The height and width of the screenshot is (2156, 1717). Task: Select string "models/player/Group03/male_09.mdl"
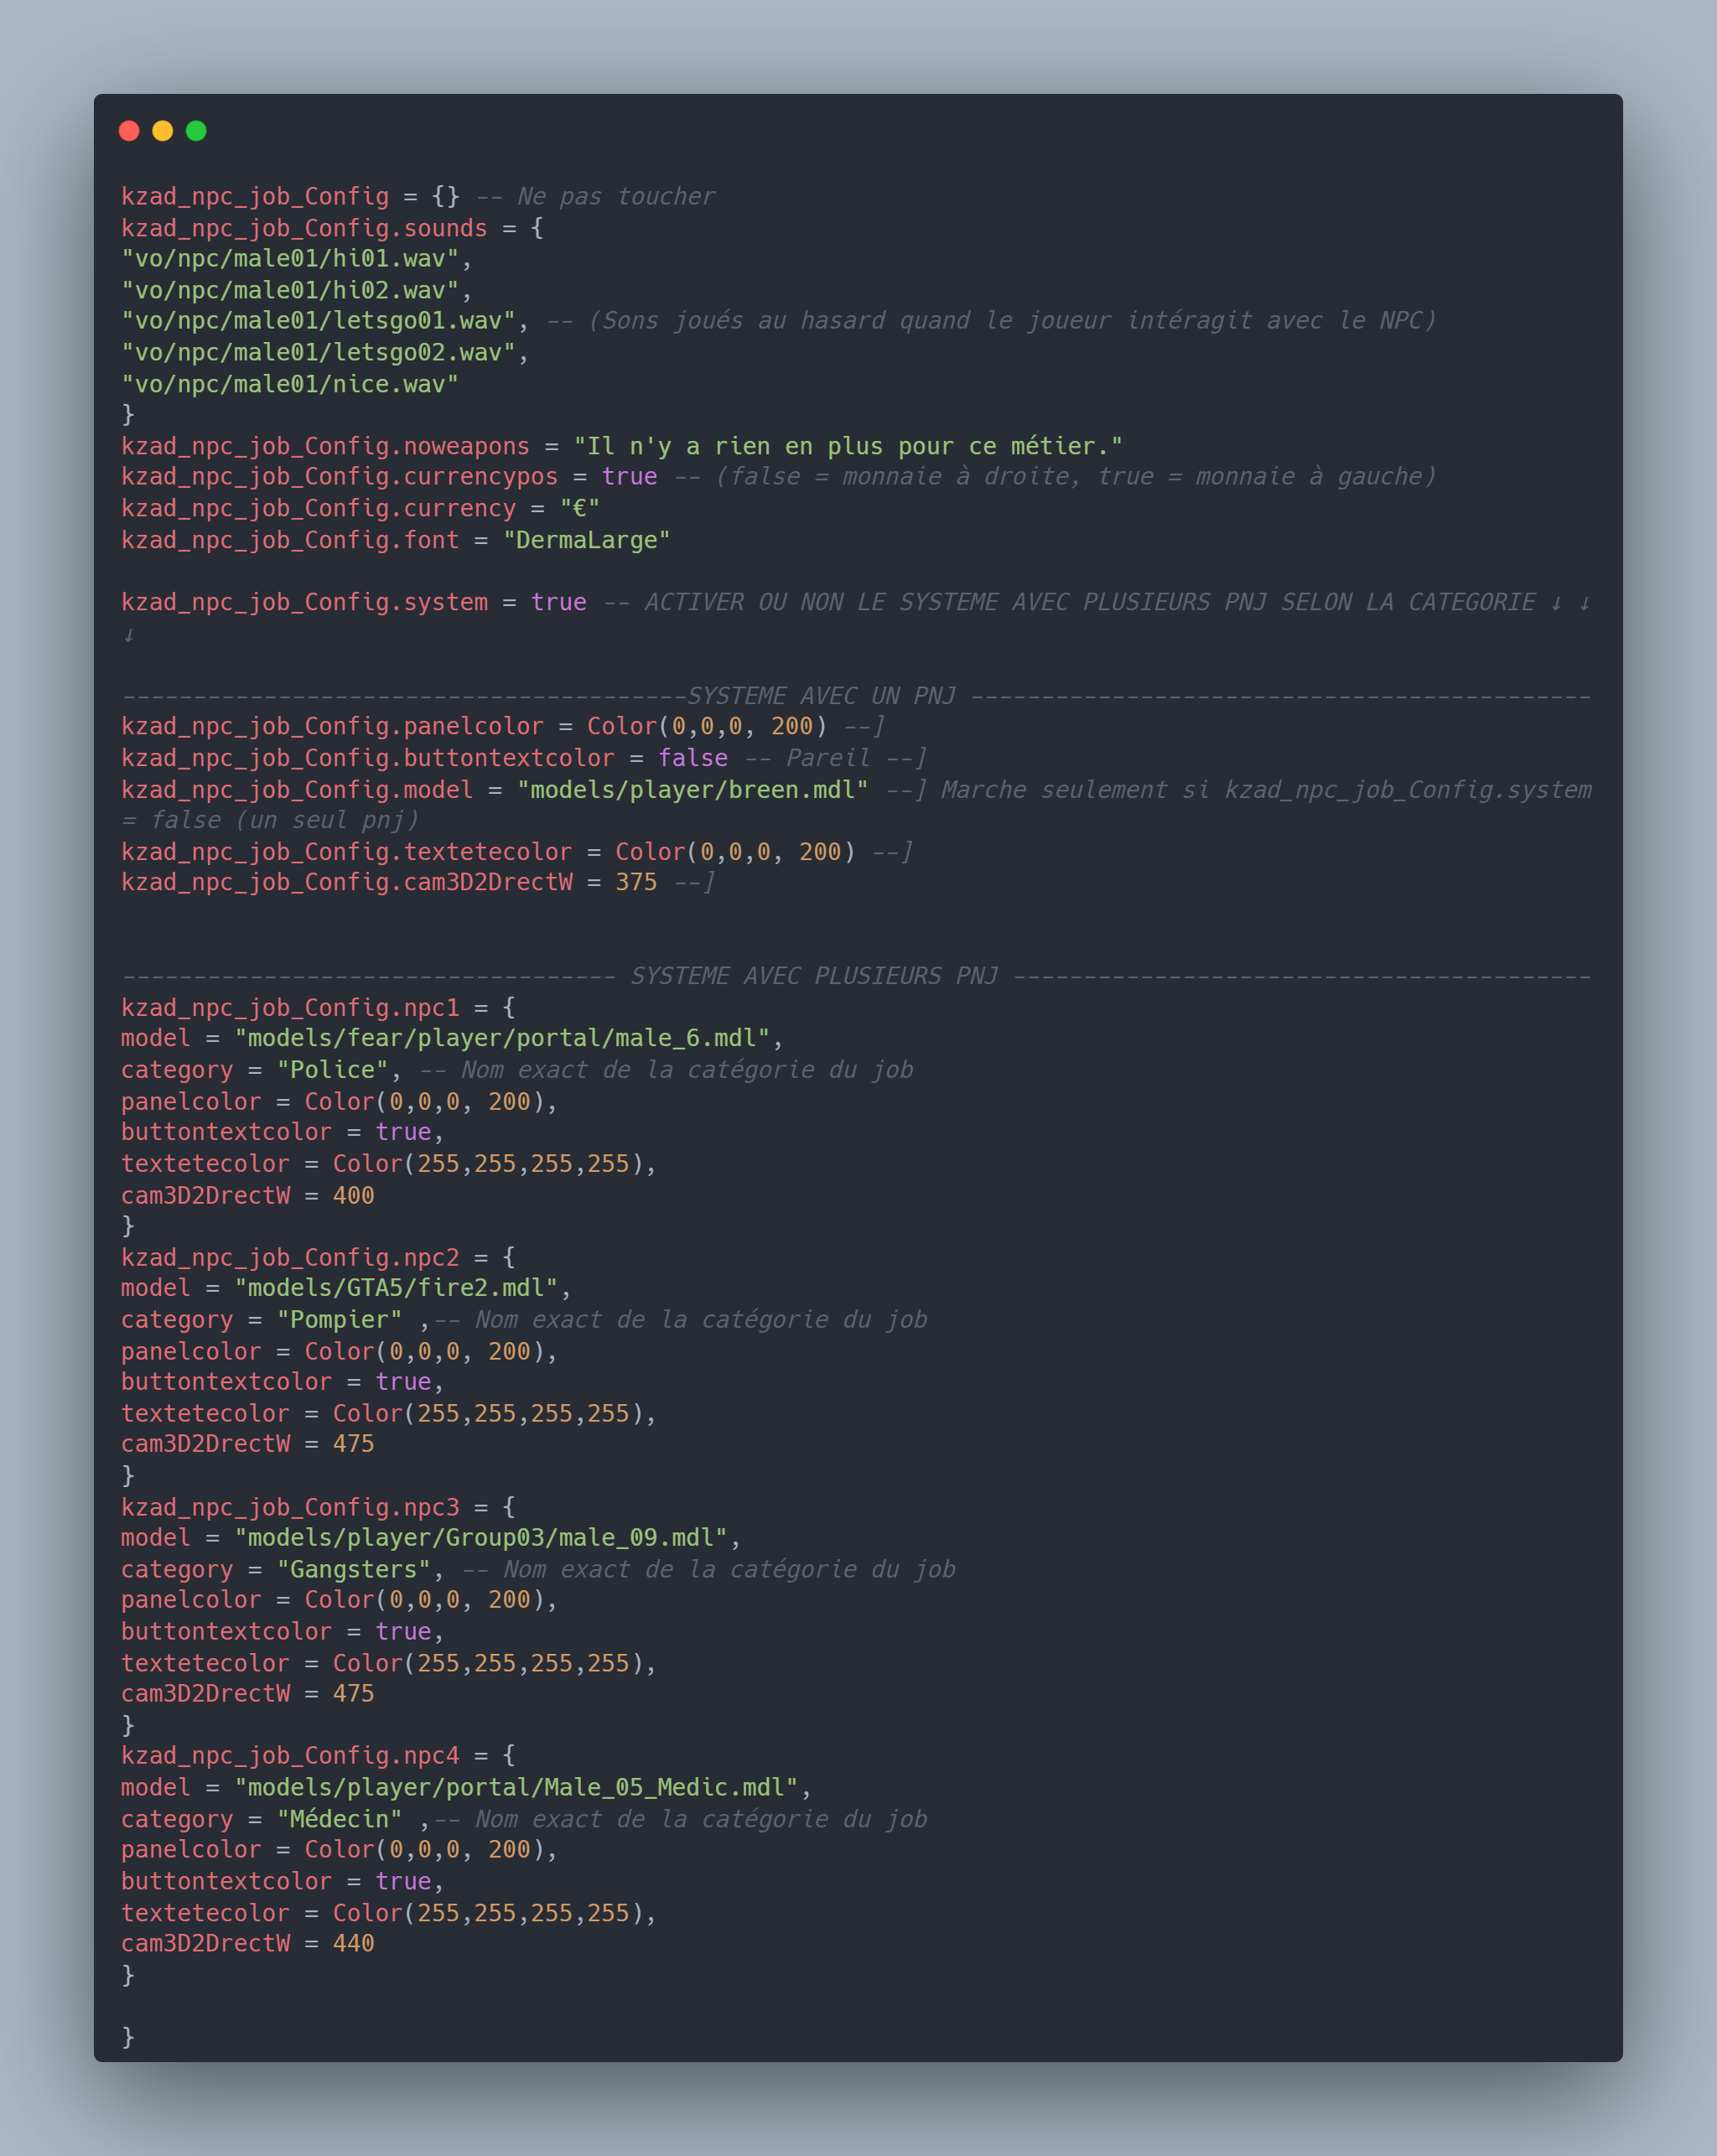[x=481, y=1538]
